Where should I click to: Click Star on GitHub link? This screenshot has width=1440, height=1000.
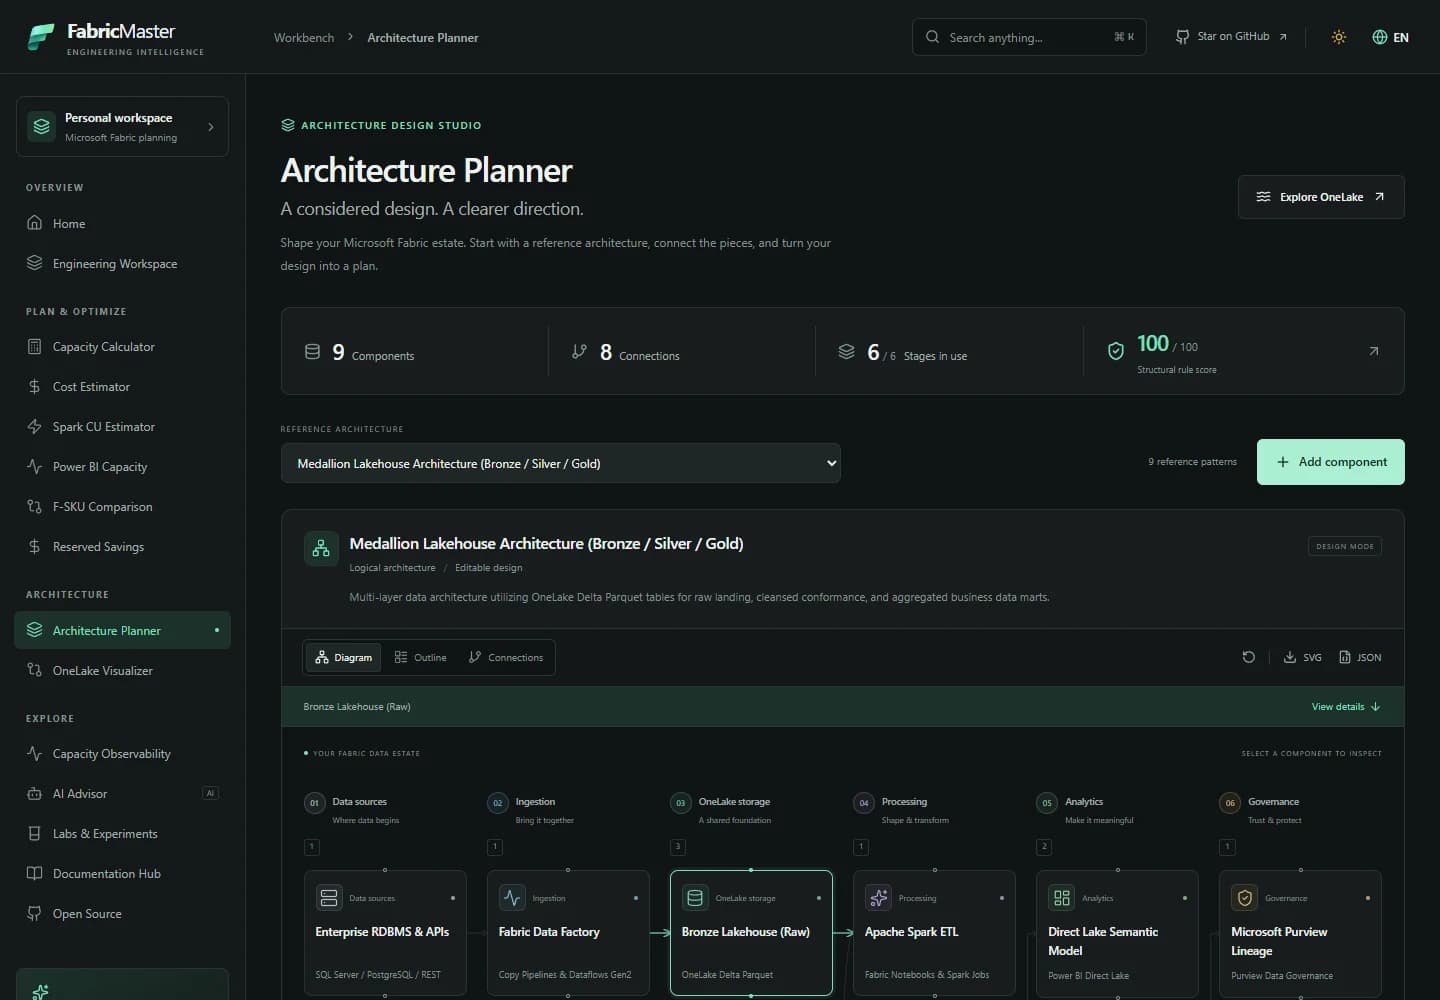1231,37
